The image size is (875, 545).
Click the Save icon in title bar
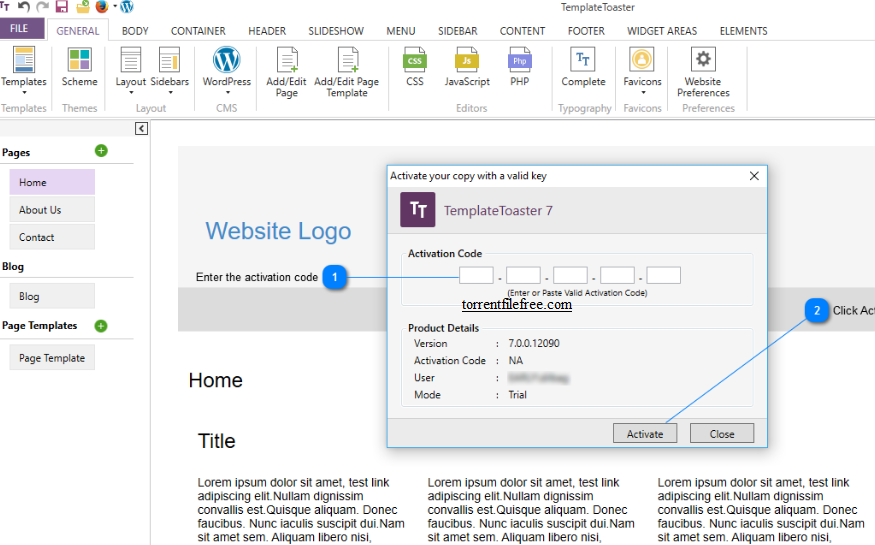pyautogui.click(x=61, y=6)
